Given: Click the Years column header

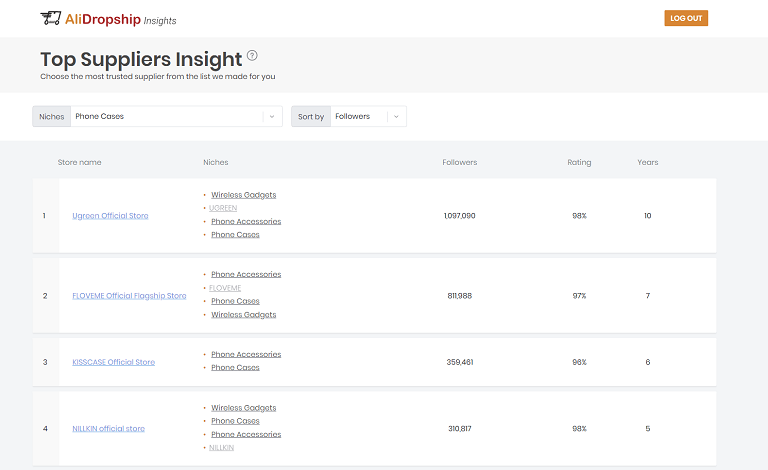Looking at the screenshot, I should point(648,162).
